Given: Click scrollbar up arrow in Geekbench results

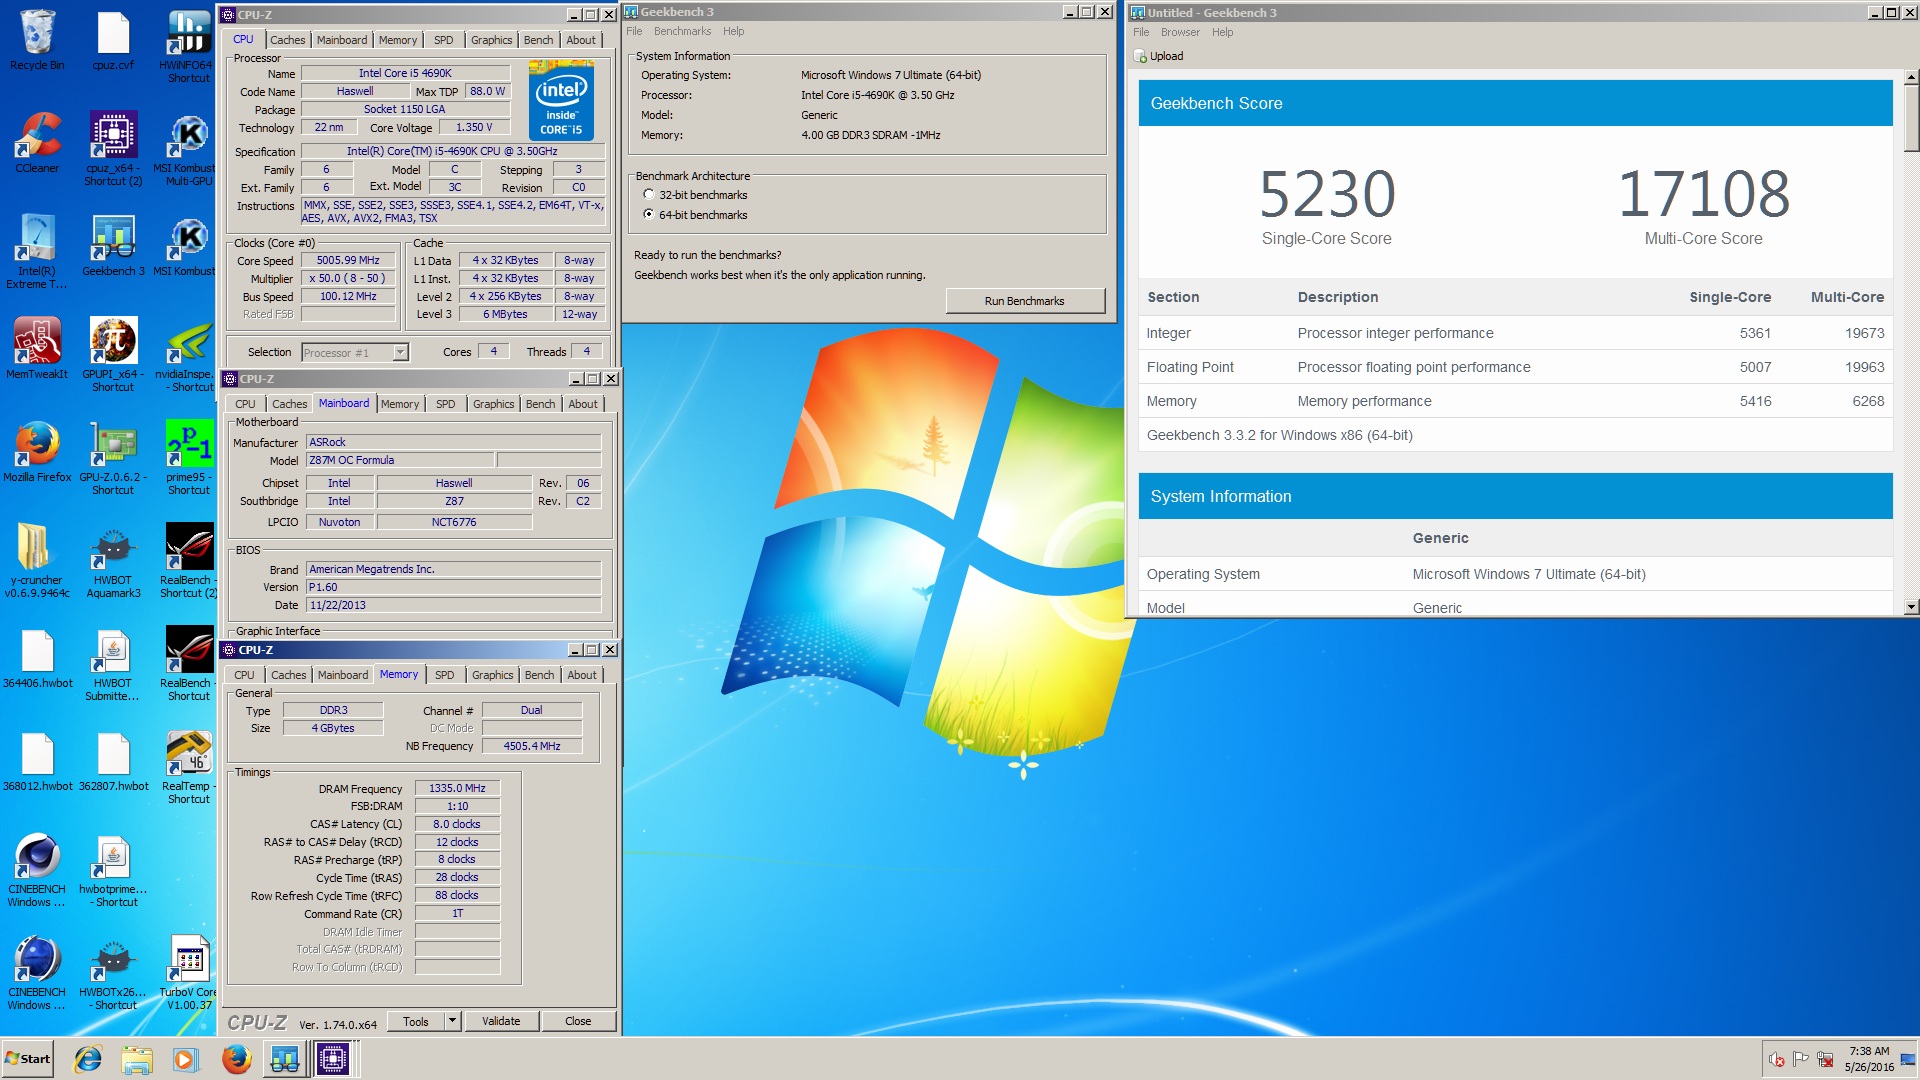Looking at the screenshot, I should (1911, 77).
